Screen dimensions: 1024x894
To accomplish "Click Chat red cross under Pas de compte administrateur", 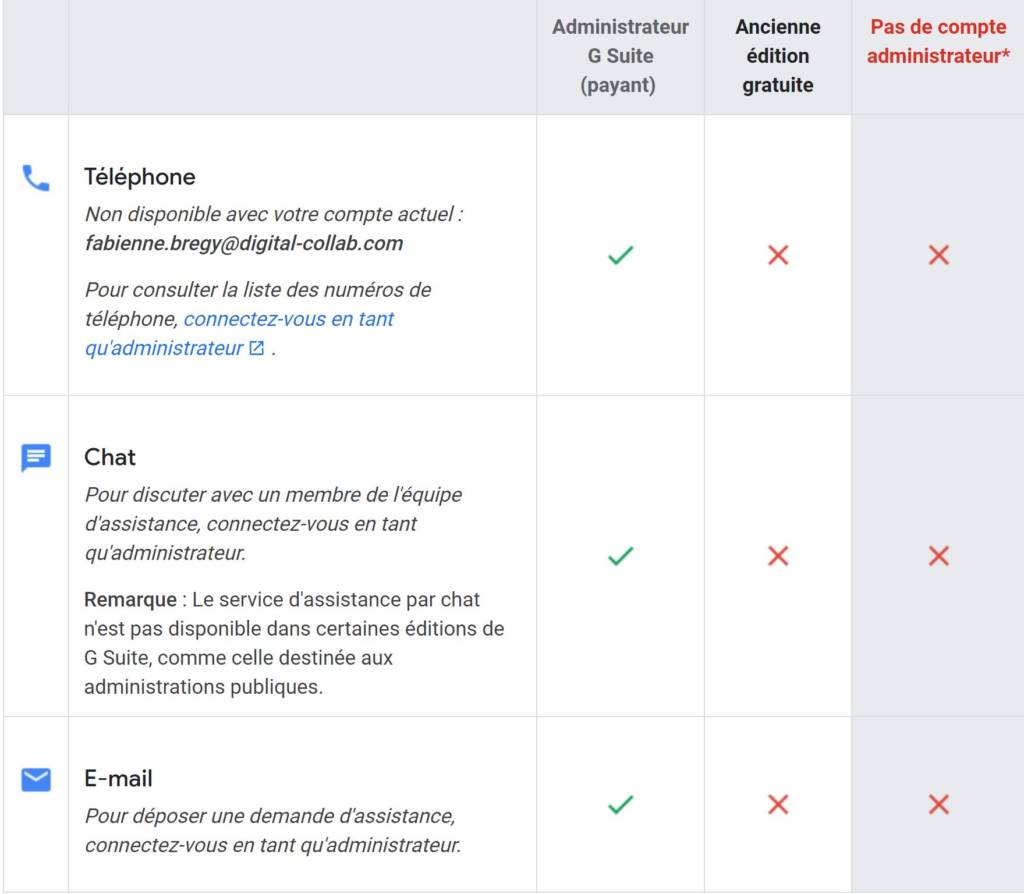I will click(x=938, y=556).
